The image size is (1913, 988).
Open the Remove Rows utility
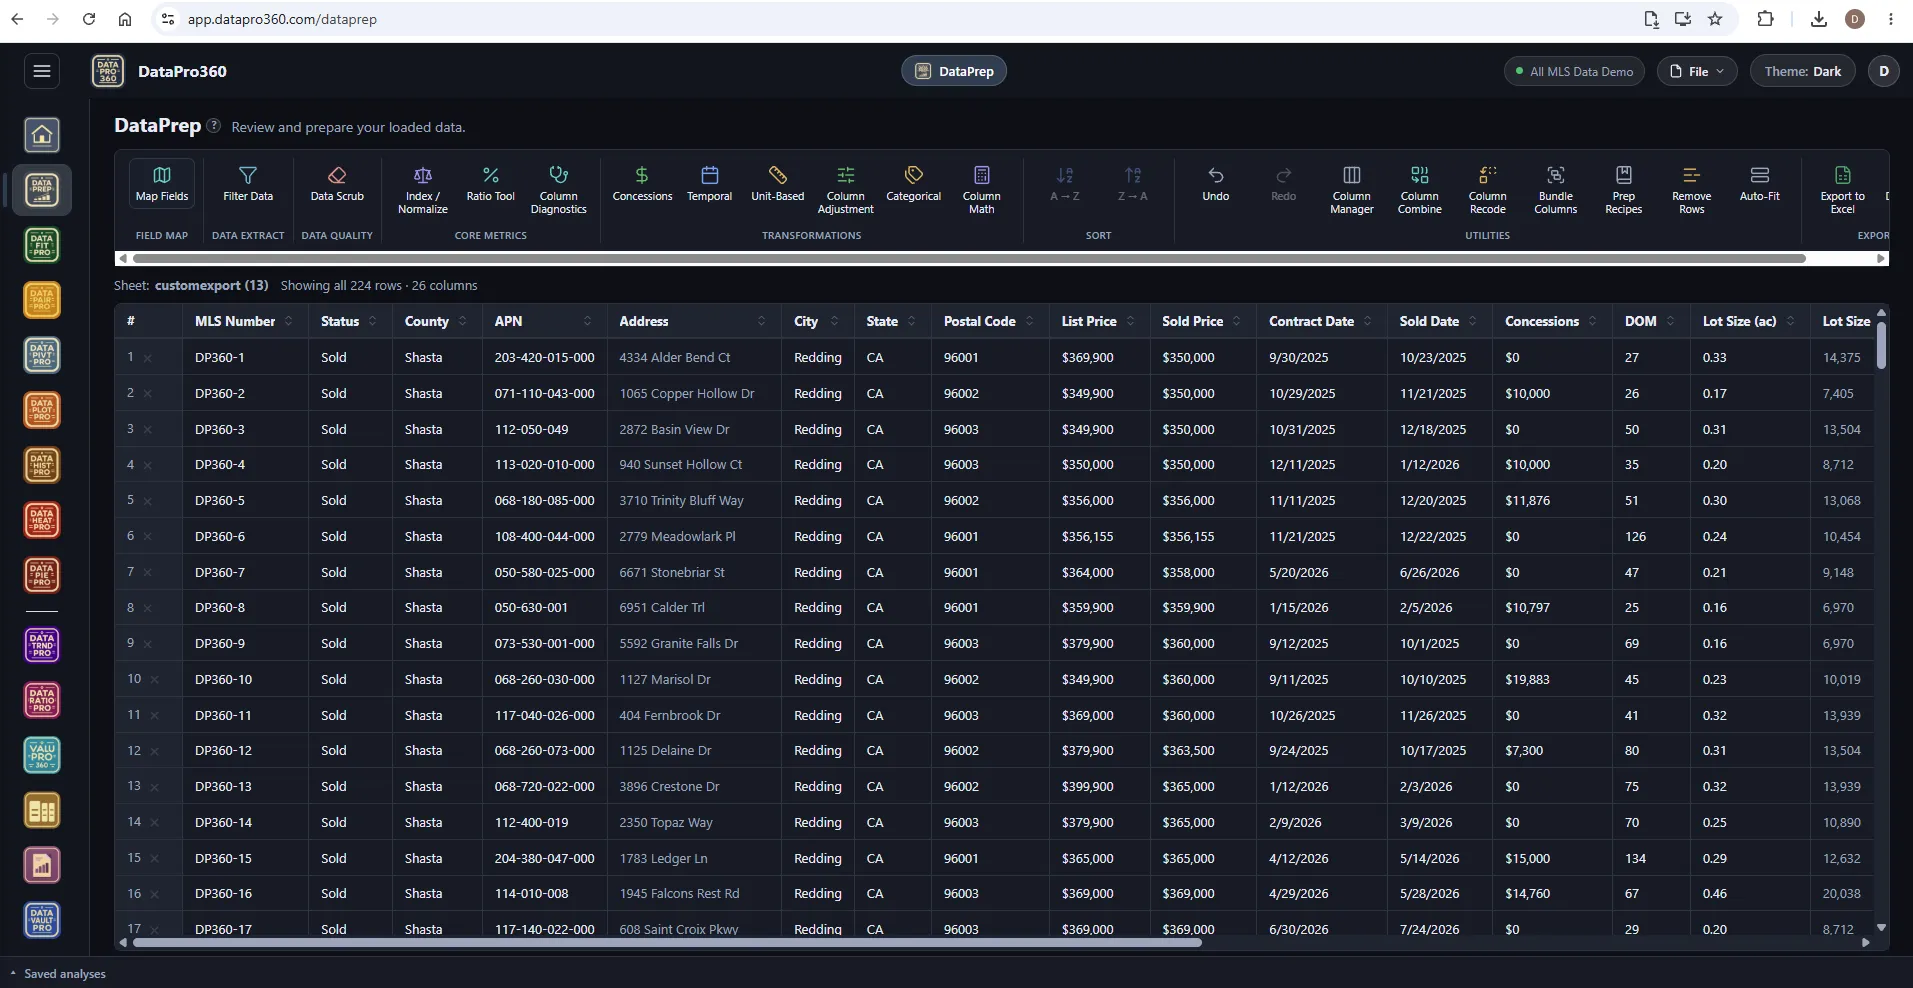pos(1692,190)
